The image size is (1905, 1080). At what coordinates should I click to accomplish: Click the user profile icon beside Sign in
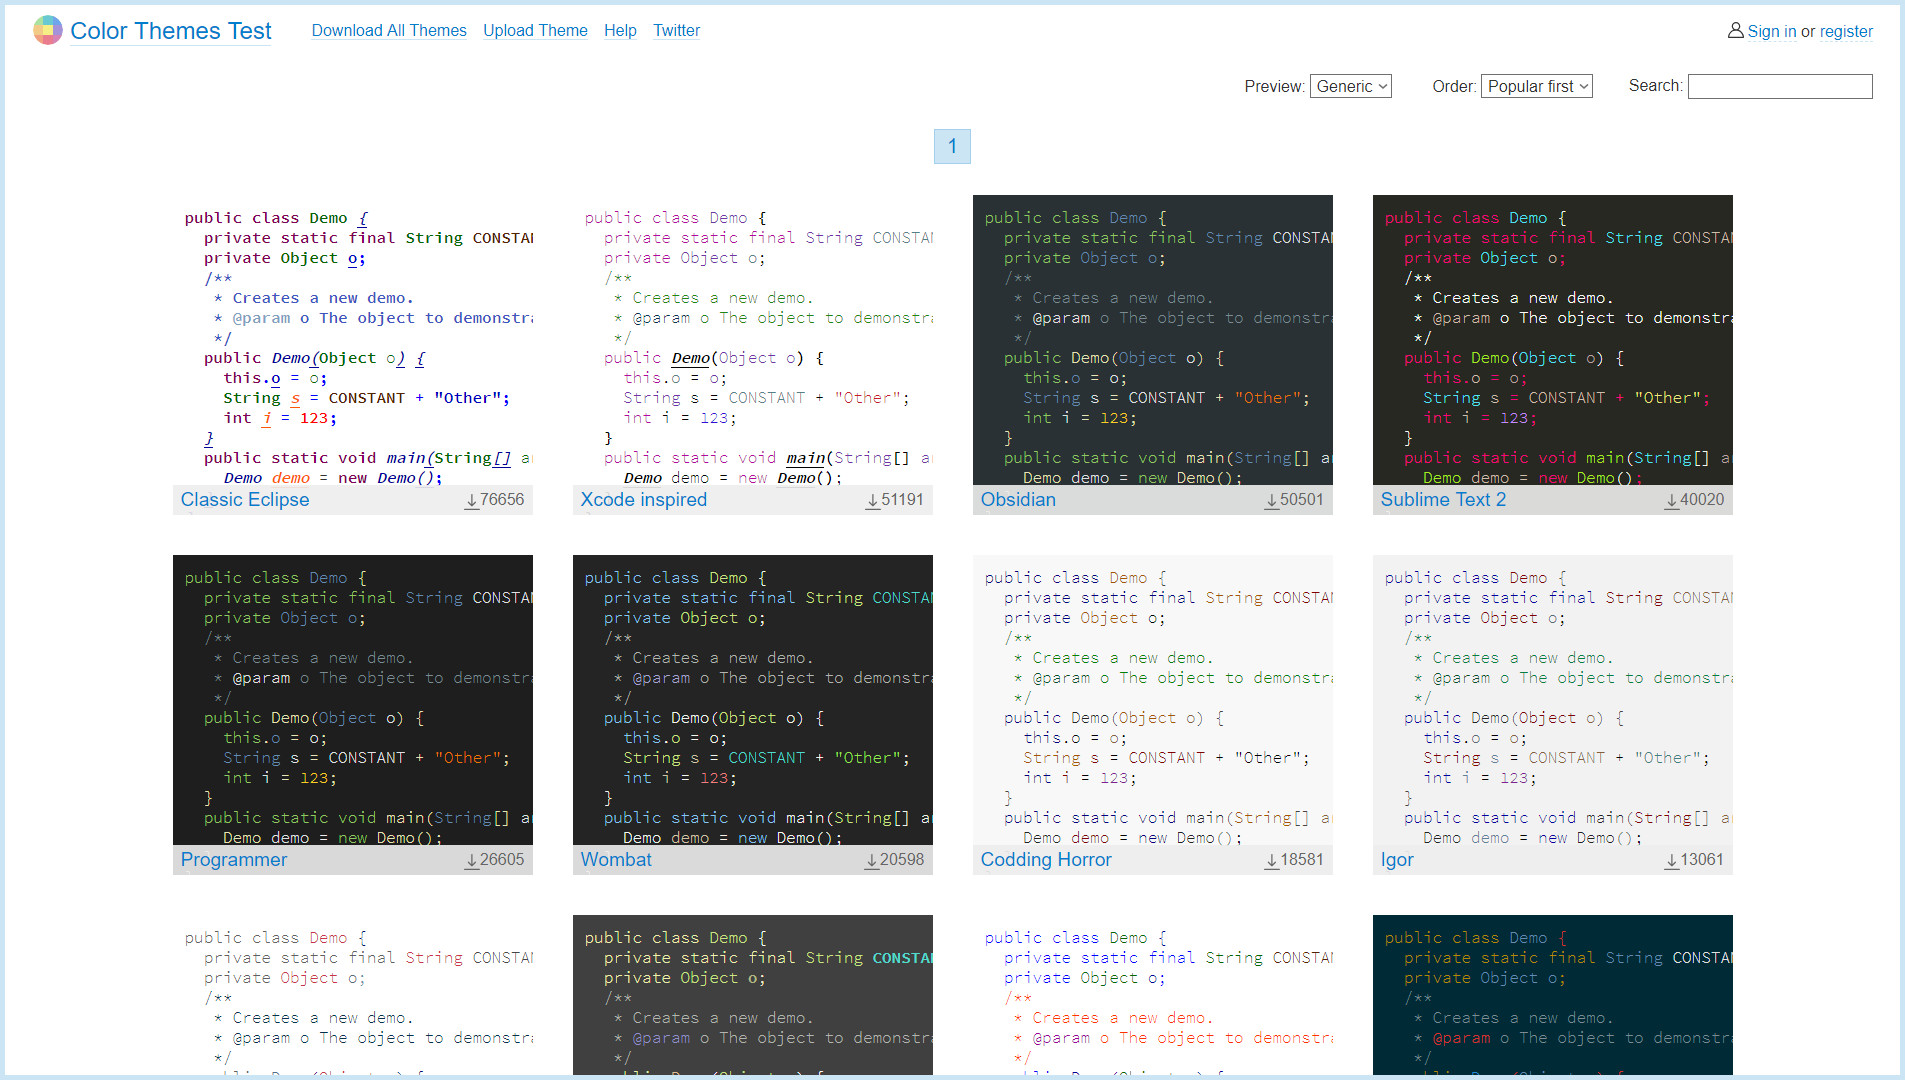click(x=1736, y=31)
